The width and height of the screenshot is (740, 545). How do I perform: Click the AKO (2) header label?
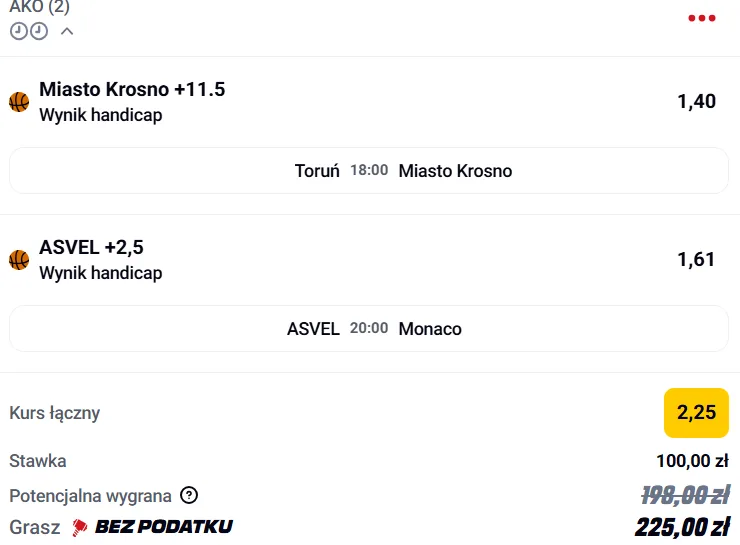[39, 8]
